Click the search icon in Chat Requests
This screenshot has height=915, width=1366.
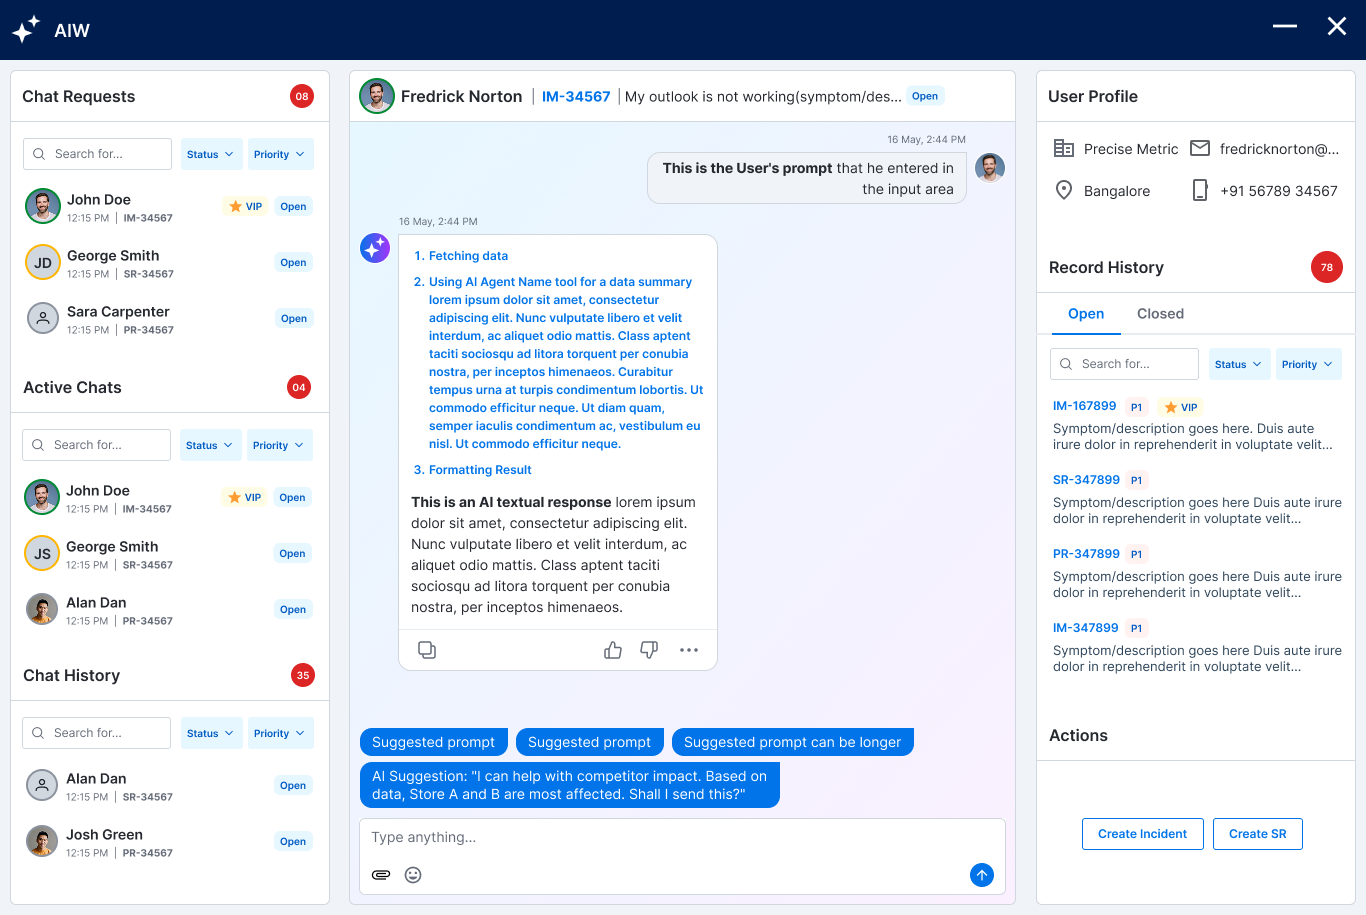[x=39, y=153]
